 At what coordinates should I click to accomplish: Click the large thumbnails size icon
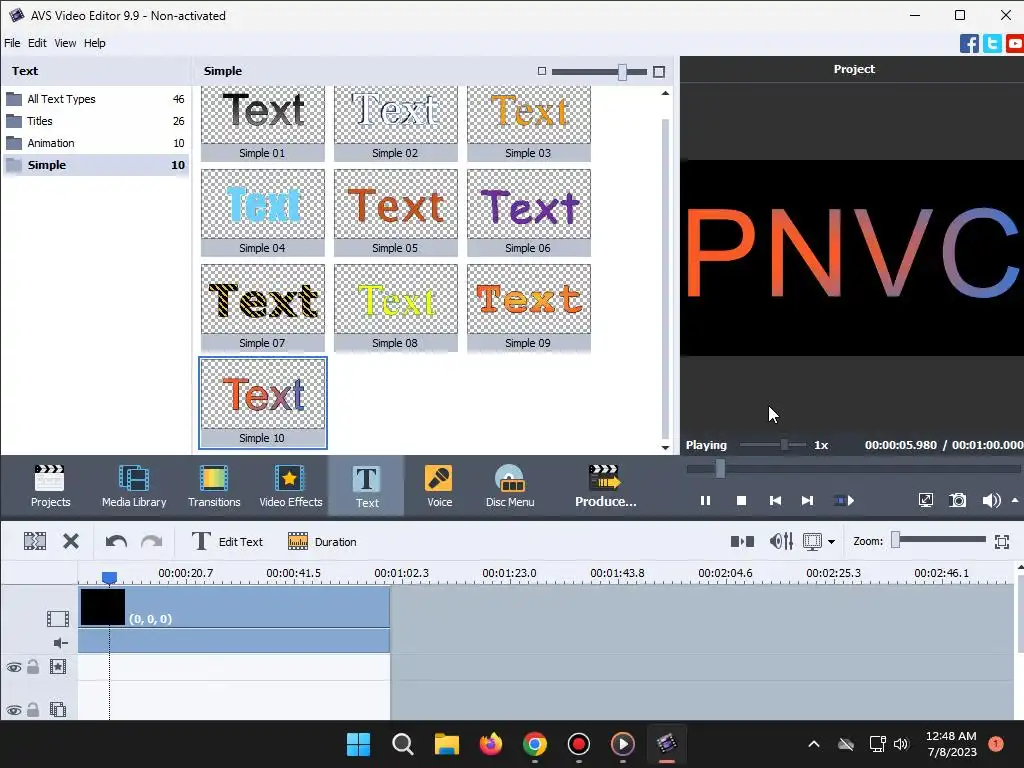(x=659, y=72)
